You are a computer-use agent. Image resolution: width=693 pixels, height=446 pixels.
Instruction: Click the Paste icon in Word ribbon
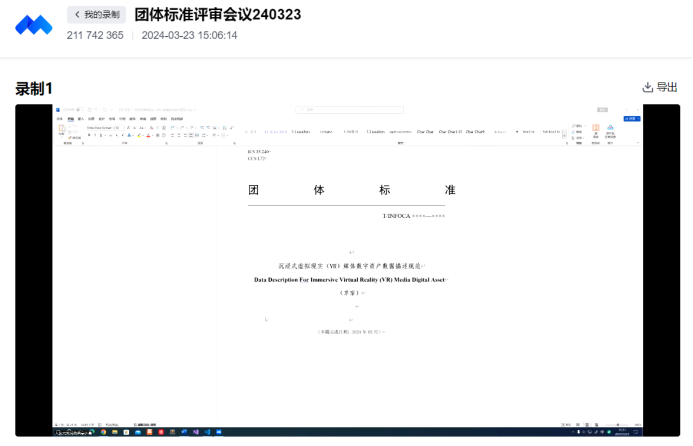coord(60,130)
